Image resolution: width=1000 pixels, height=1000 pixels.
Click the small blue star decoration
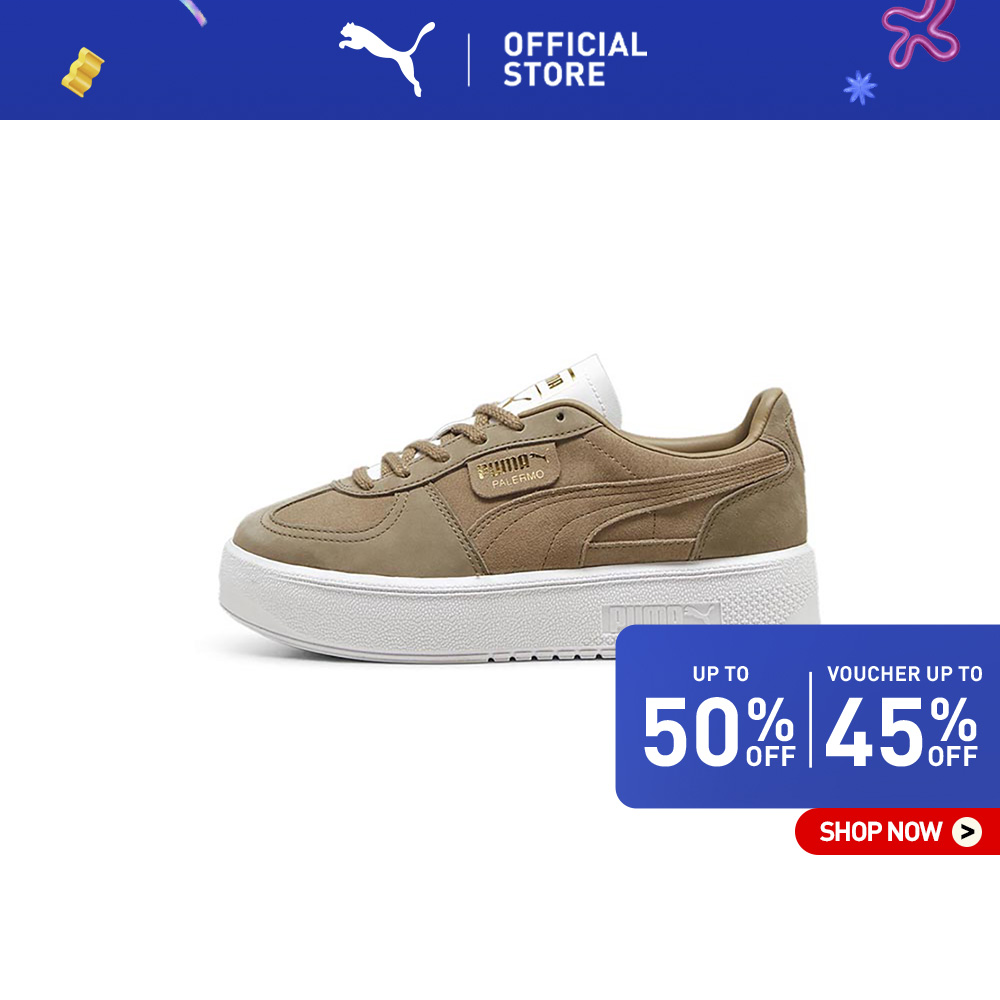pos(860,87)
